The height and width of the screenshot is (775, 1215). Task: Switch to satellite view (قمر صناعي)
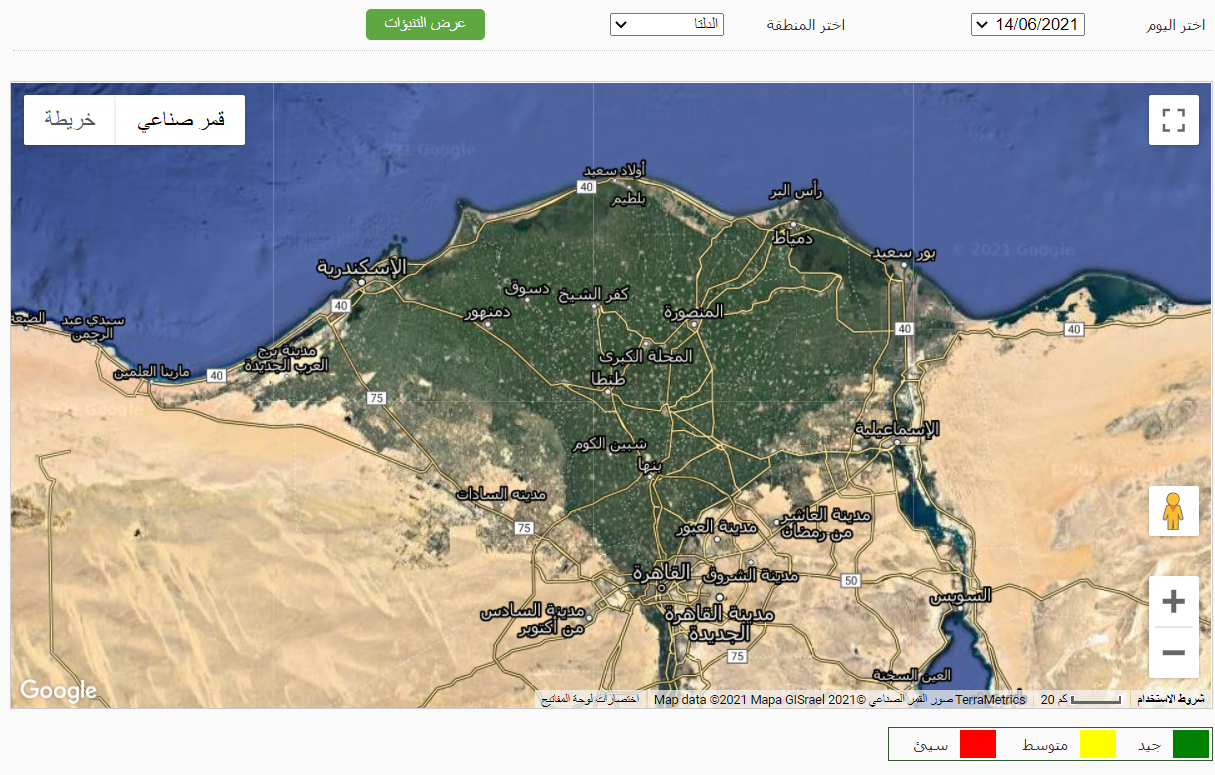point(180,120)
